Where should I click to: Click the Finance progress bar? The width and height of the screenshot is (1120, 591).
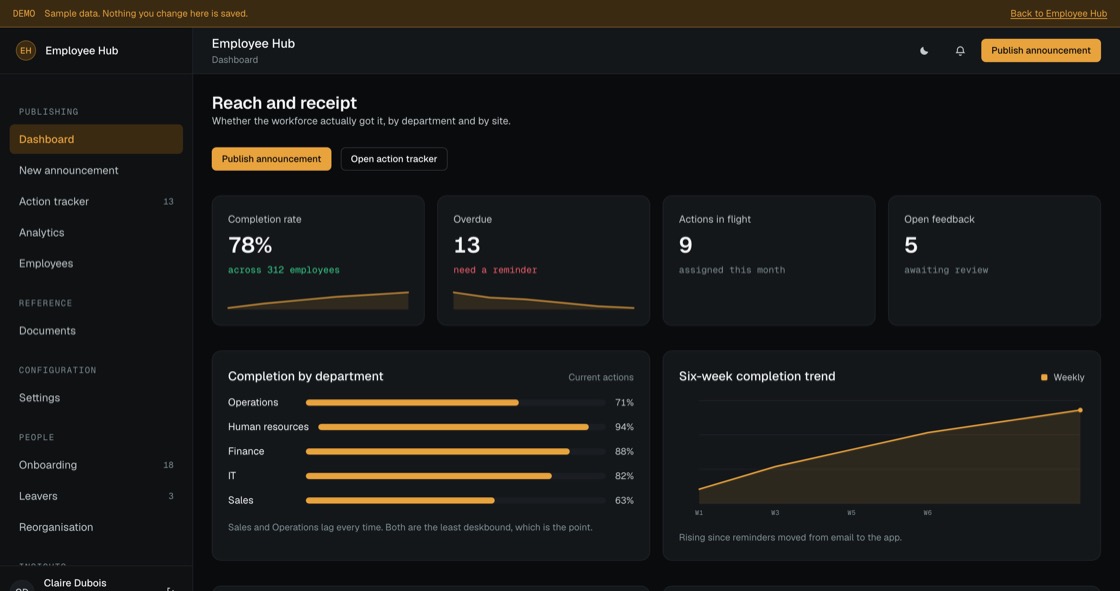(x=455, y=452)
